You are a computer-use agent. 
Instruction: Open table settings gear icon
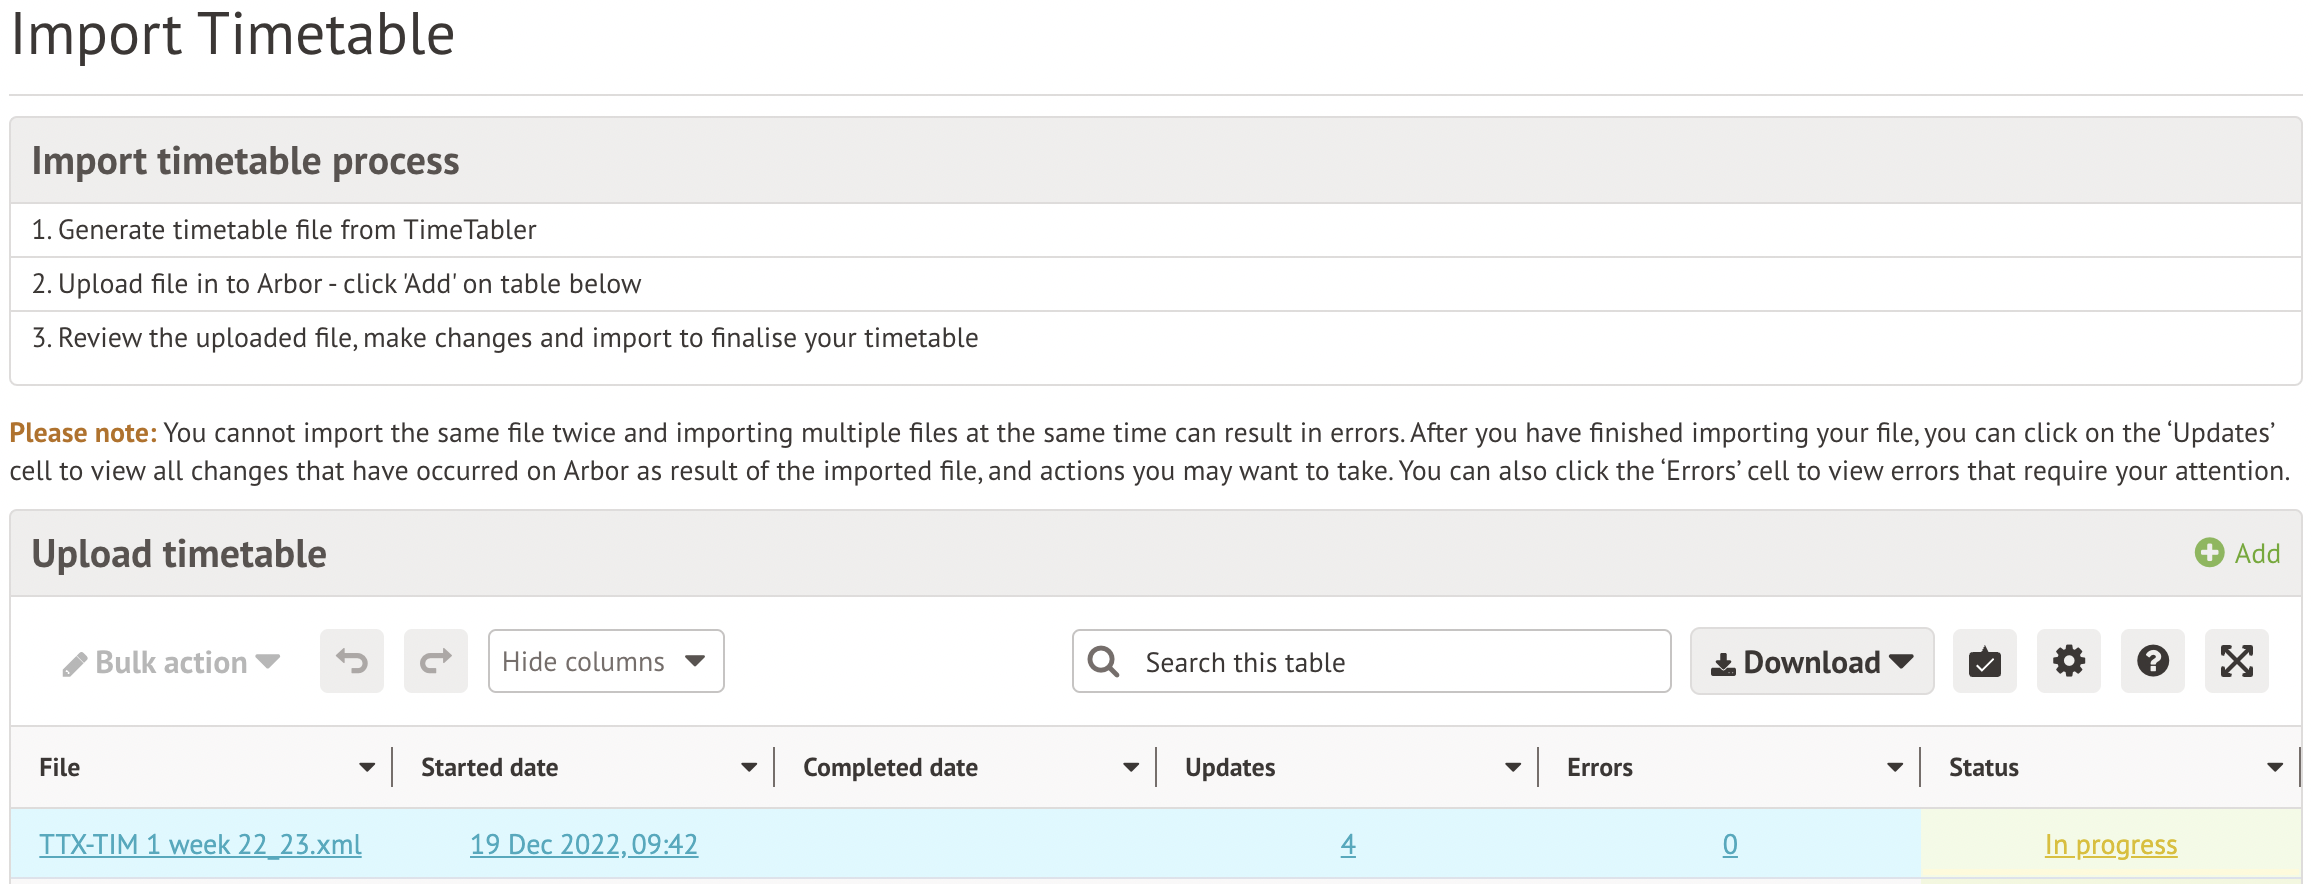point(2068,661)
